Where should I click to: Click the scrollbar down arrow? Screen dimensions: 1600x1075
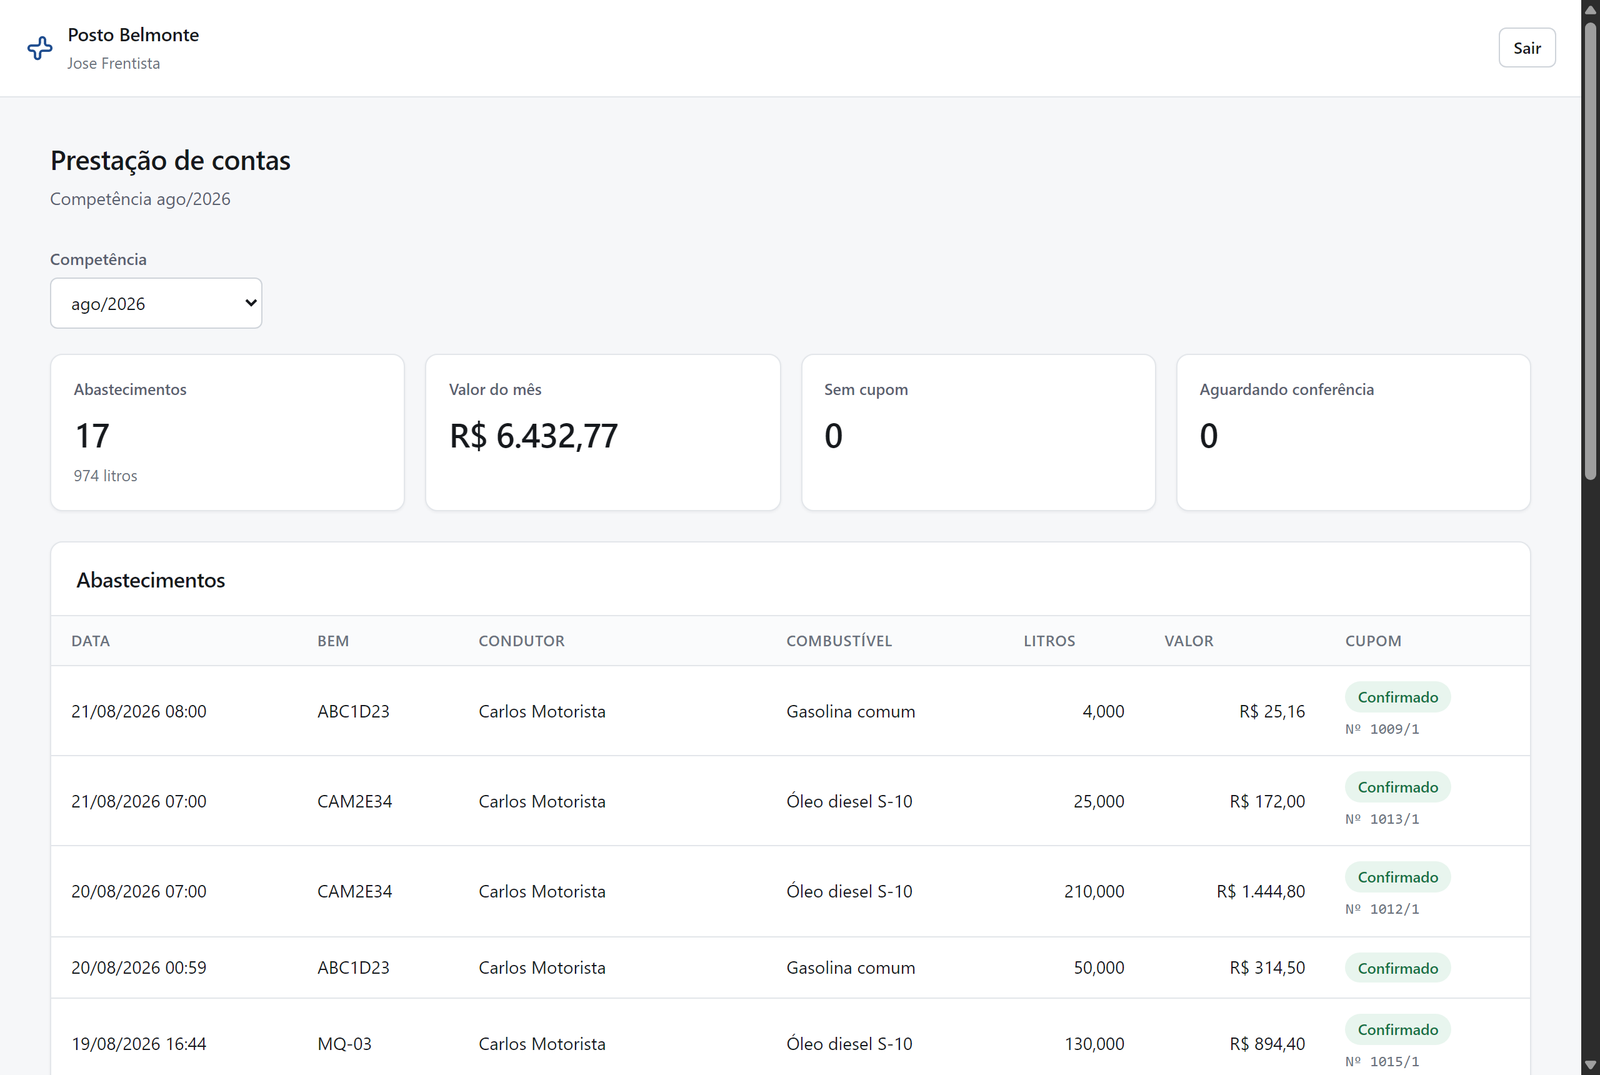(1590, 1065)
